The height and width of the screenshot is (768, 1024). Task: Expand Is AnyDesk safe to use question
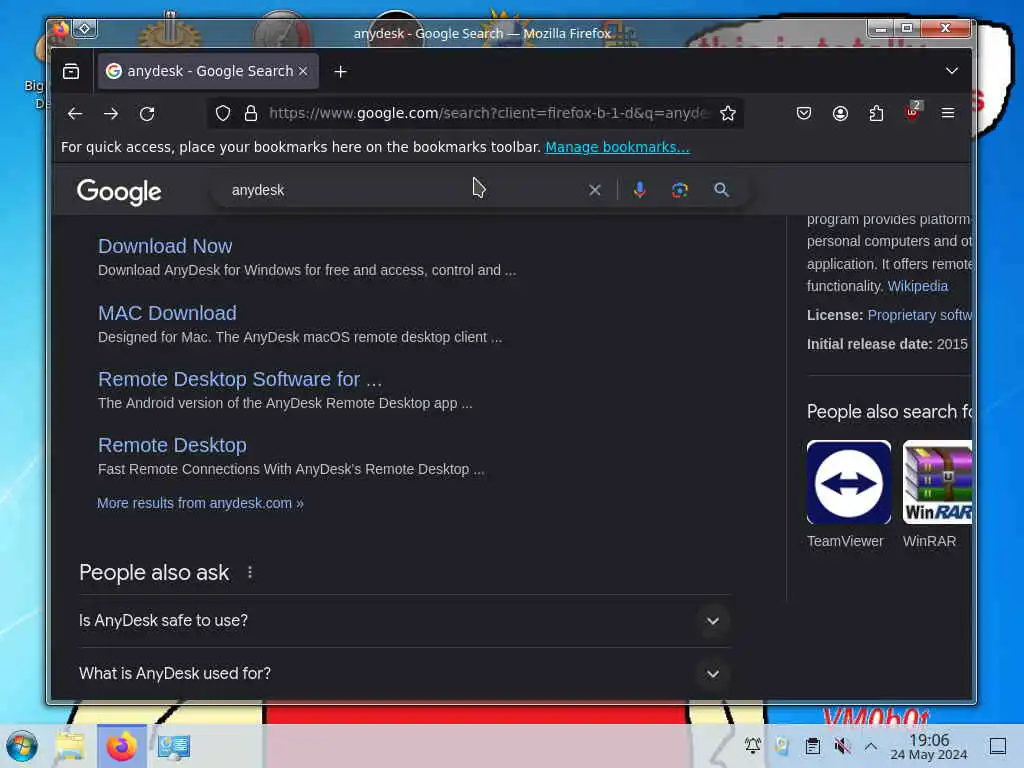coord(405,621)
